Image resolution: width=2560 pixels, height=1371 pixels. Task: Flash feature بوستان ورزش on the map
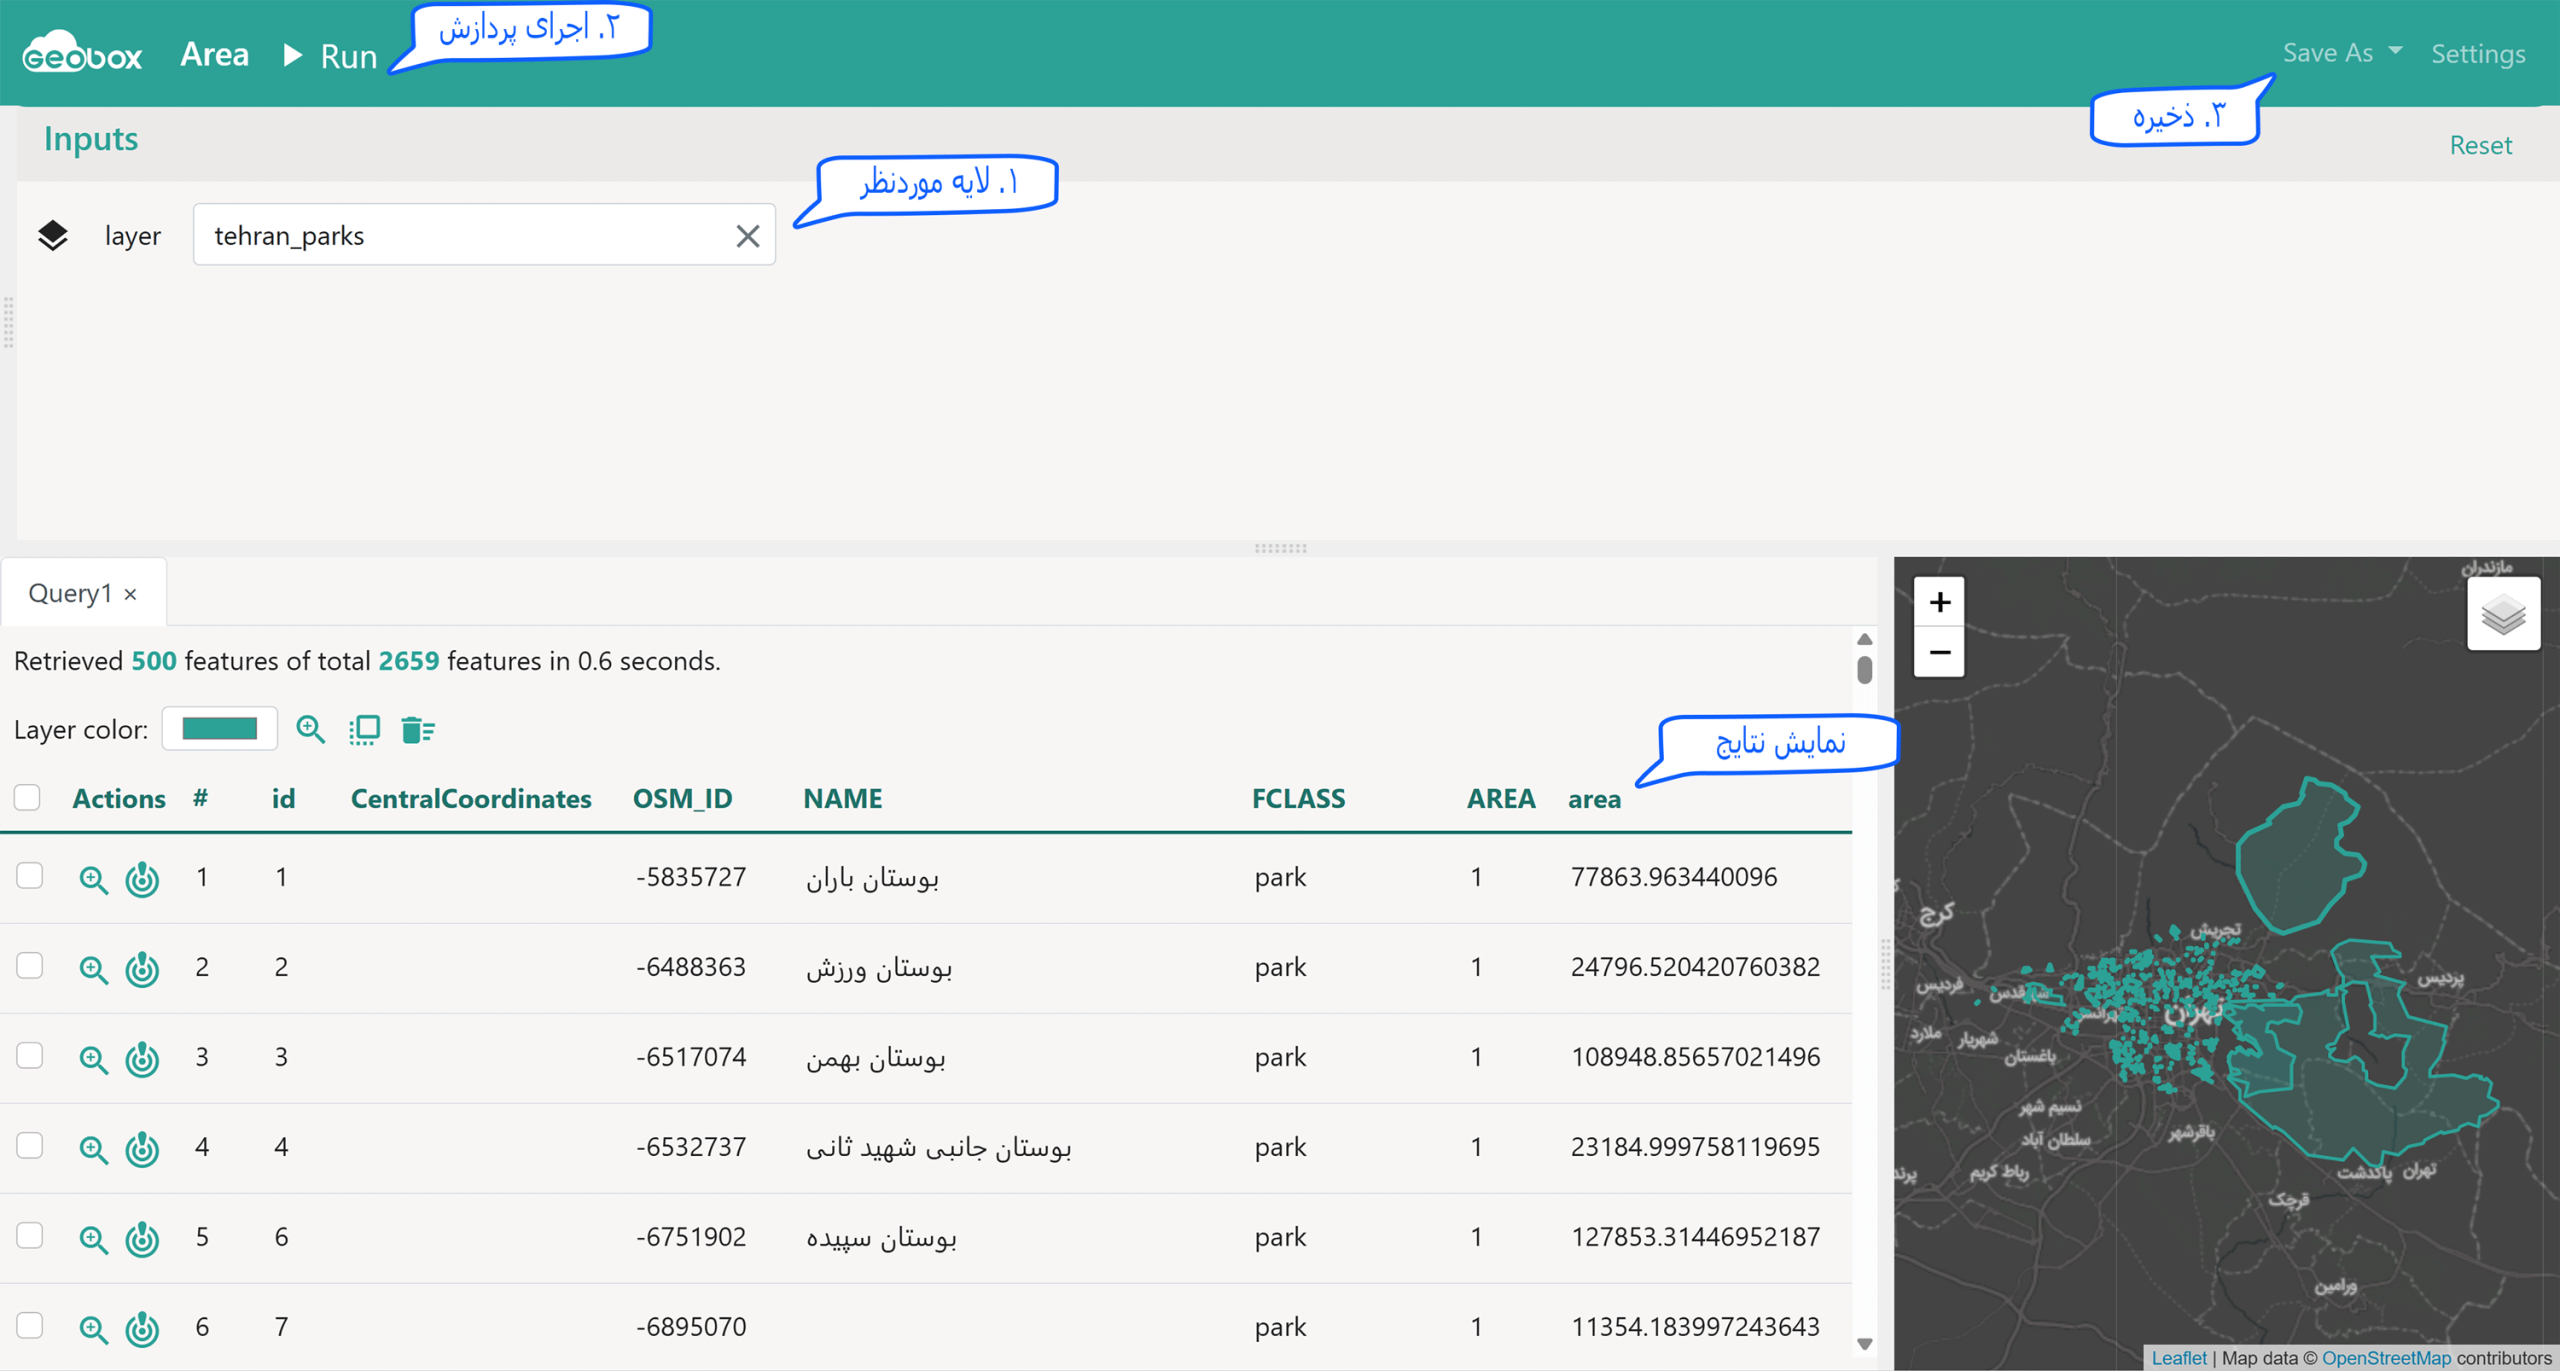[142, 968]
